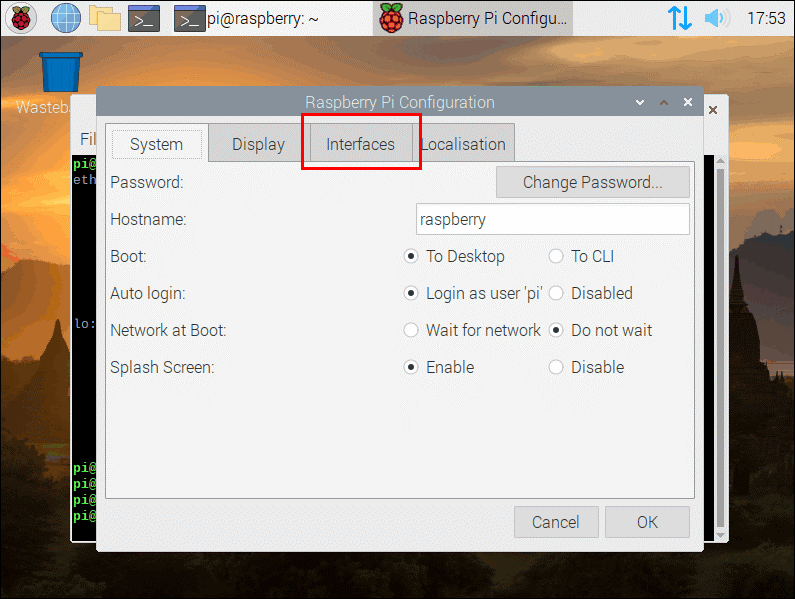Launch the Terminal from the taskbar launcher
Viewport: 795px width, 599px height.
(x=144, y=18)
